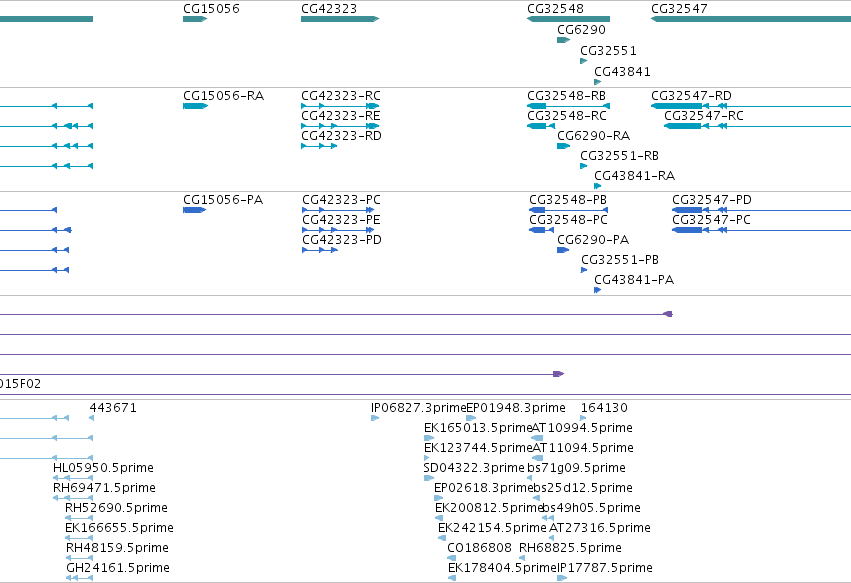Click transcript CG32548-RC

[541, 126]
